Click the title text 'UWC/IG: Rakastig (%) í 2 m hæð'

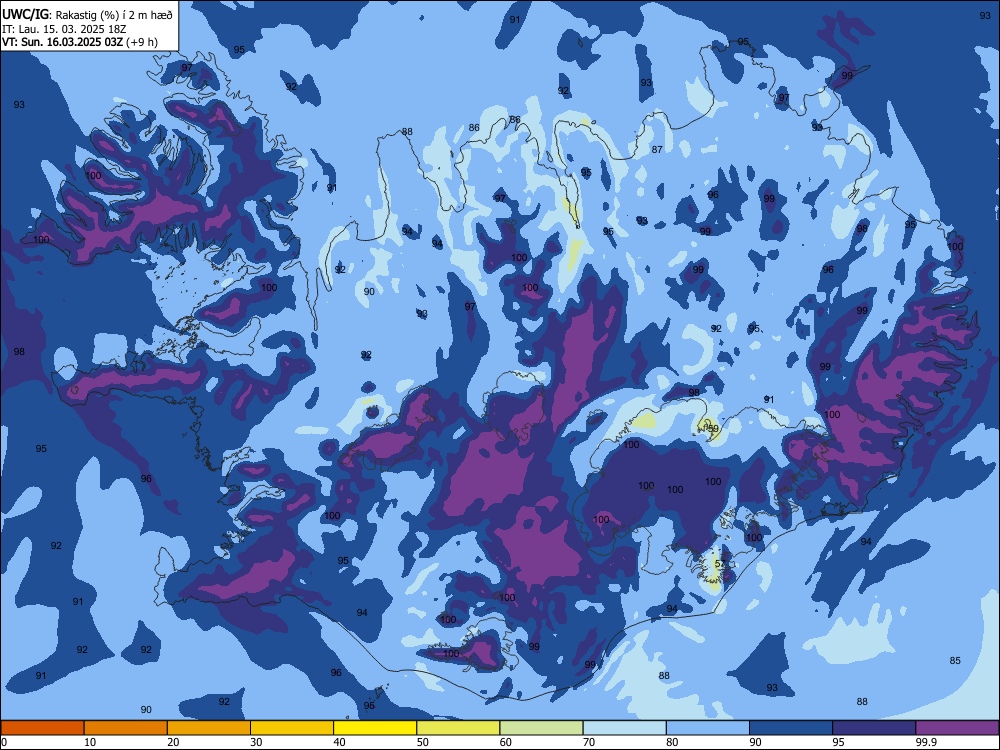87,14
